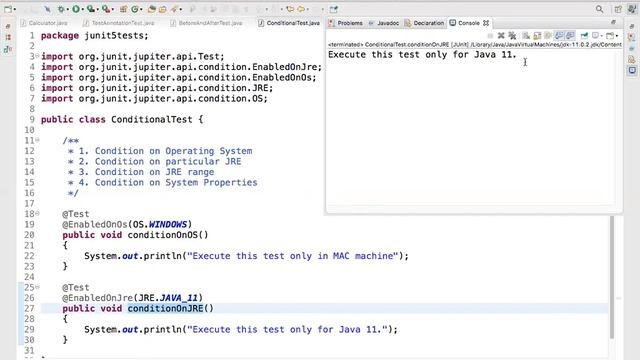Minimize the Console view panel

613,22
